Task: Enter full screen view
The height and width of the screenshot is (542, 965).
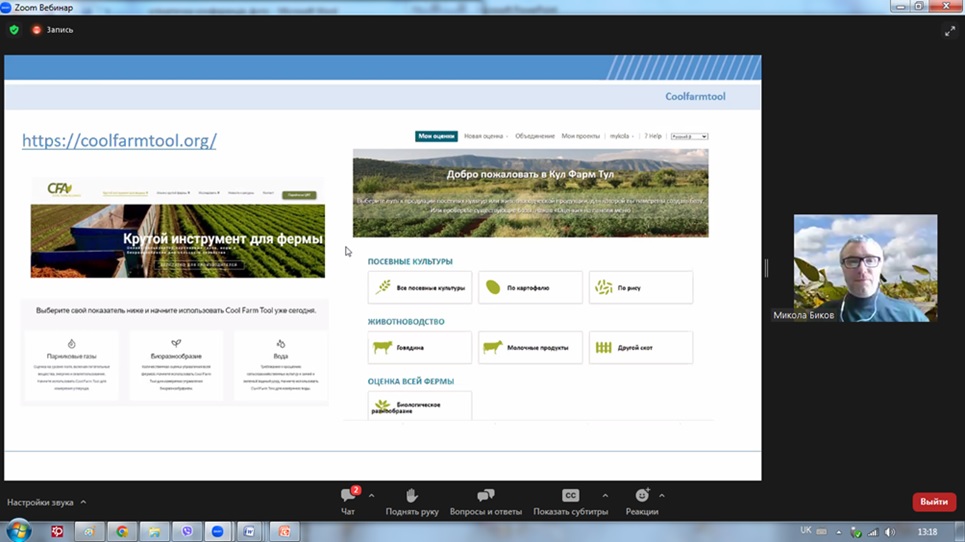Action: click(x=950, y=31)
